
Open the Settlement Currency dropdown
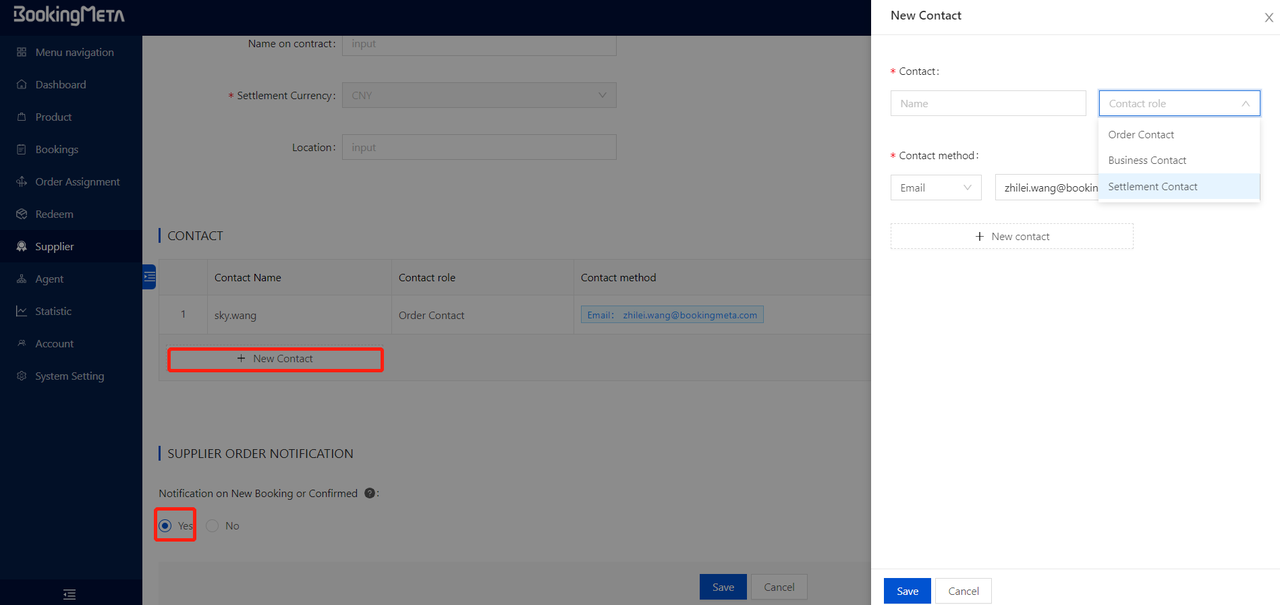[x=479, y=96]
